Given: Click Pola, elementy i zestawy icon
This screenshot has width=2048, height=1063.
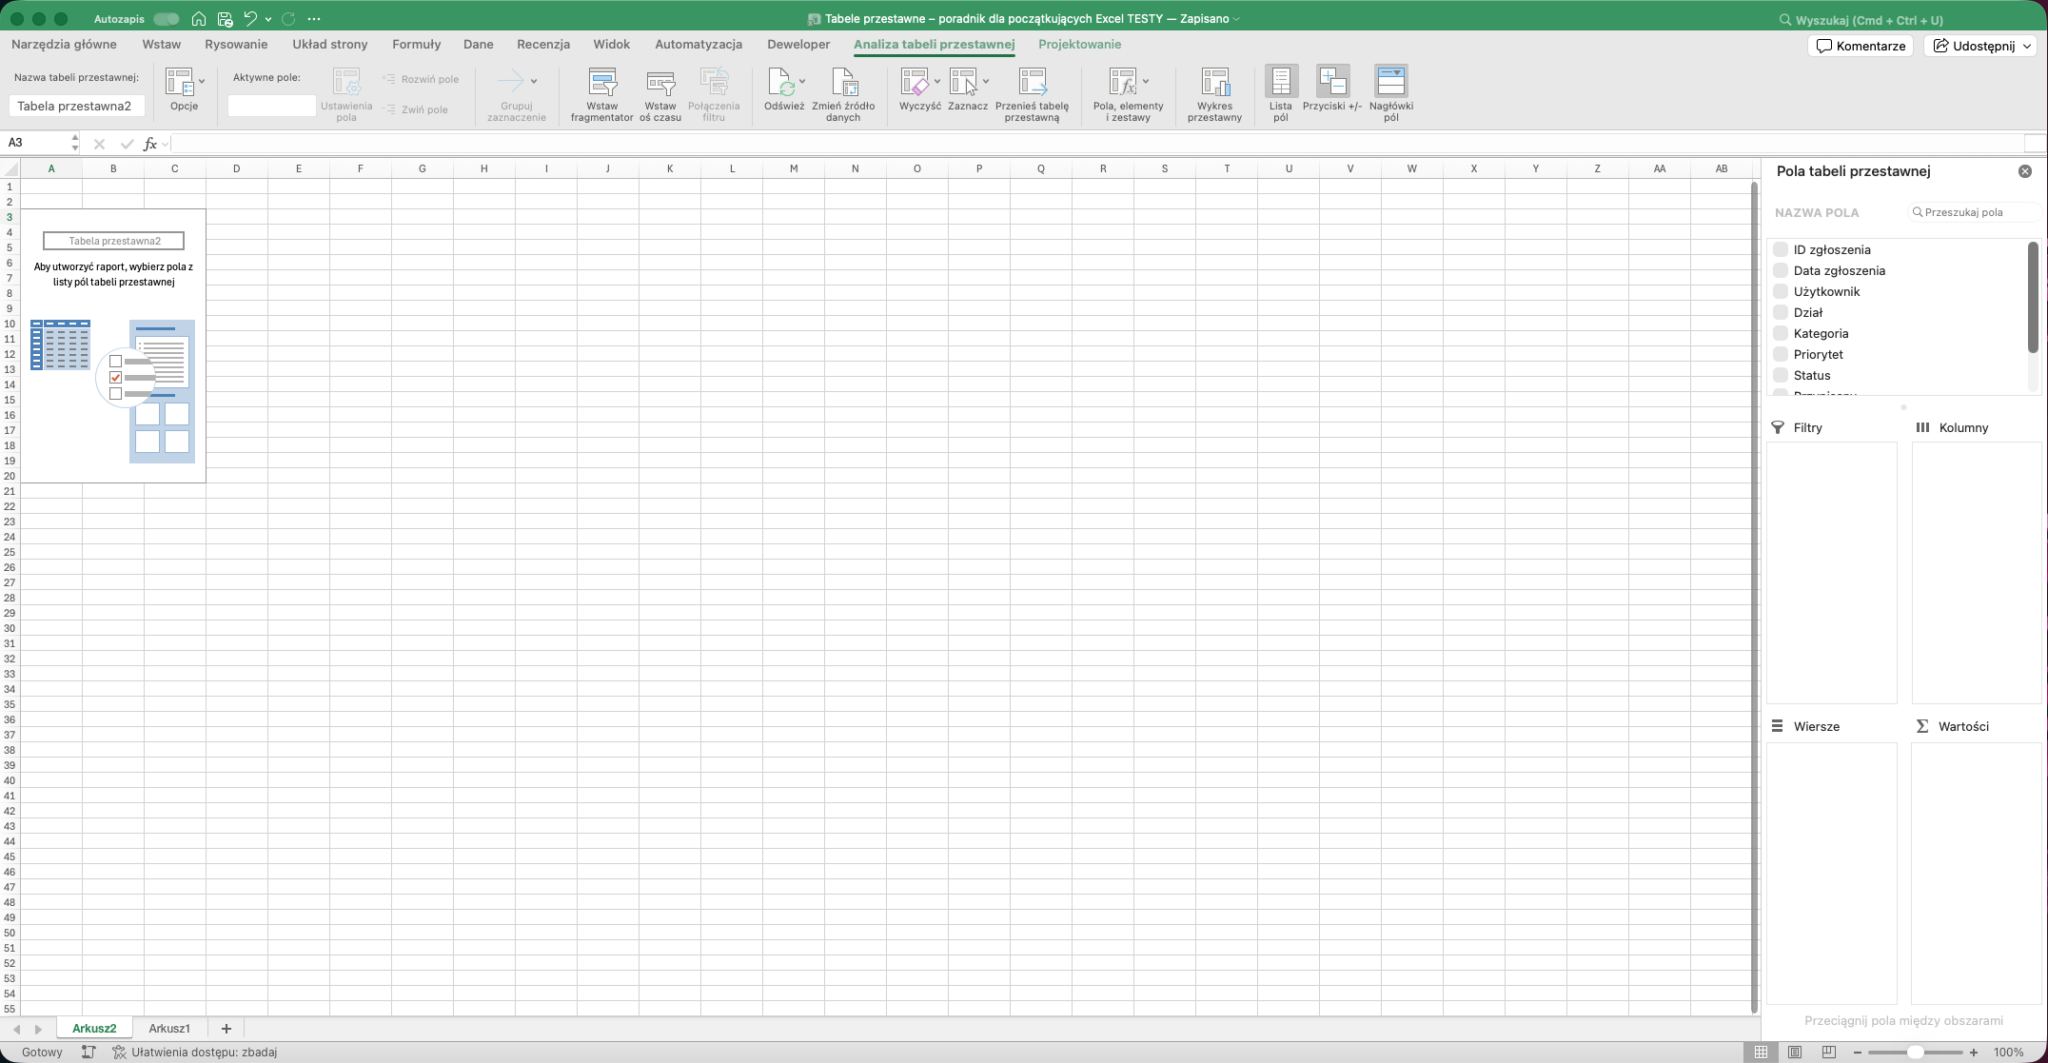Looking at the screenshot, I should (1122, 82).
